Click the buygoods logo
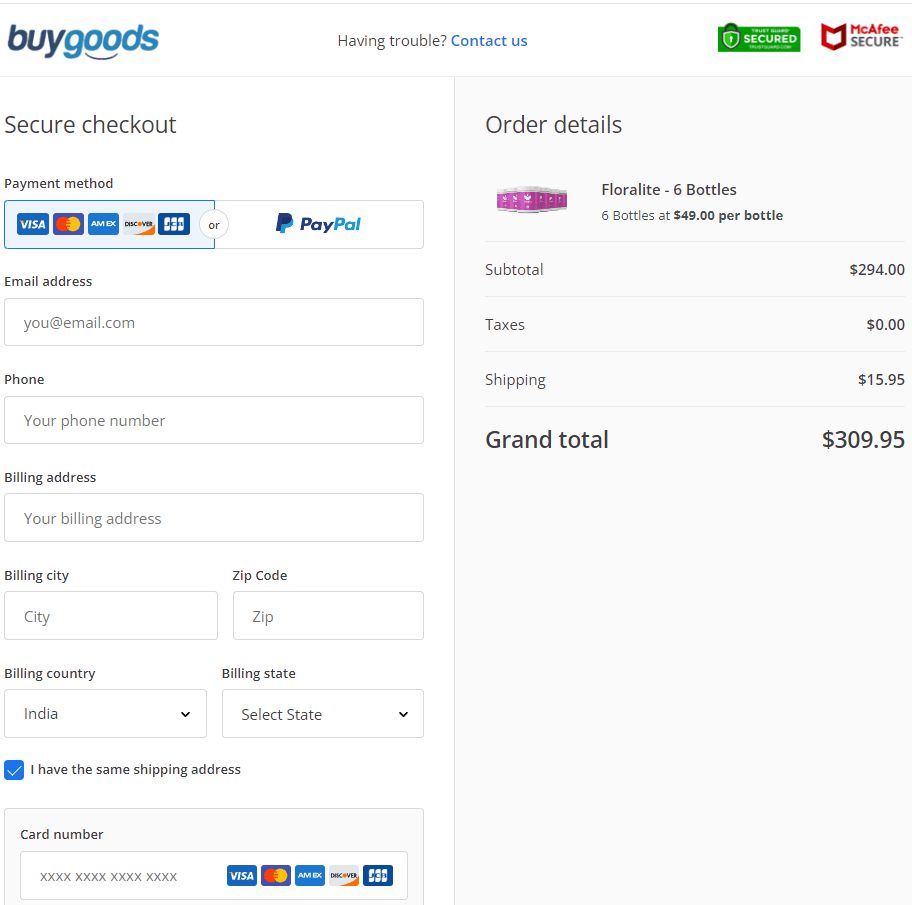Viewport: 912px width, 905px height. click(x=83, y=40)
